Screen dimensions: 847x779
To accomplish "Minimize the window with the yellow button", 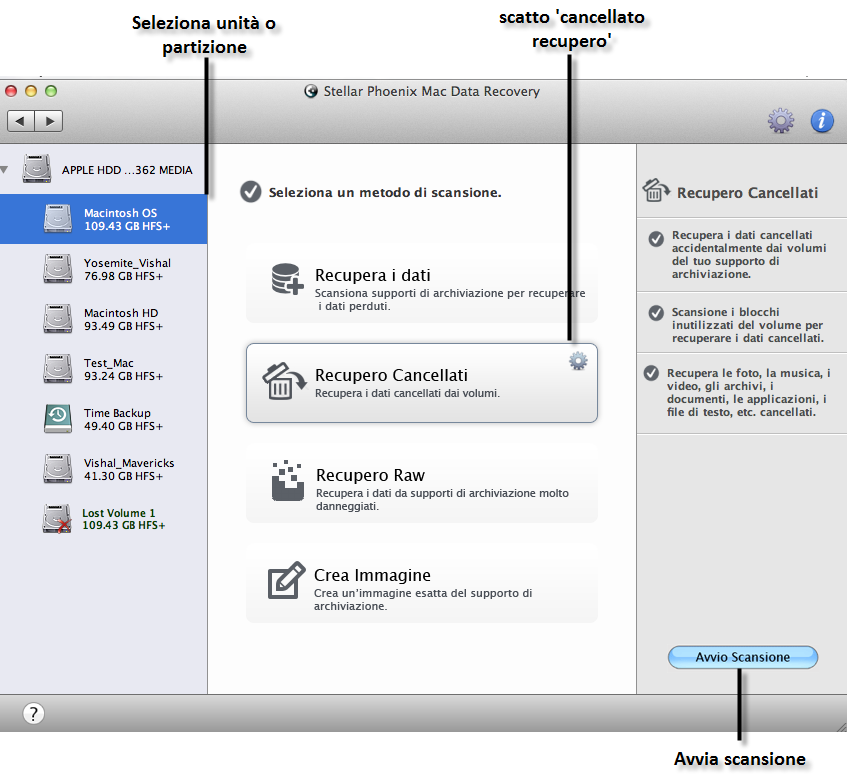I will point(31,91).
